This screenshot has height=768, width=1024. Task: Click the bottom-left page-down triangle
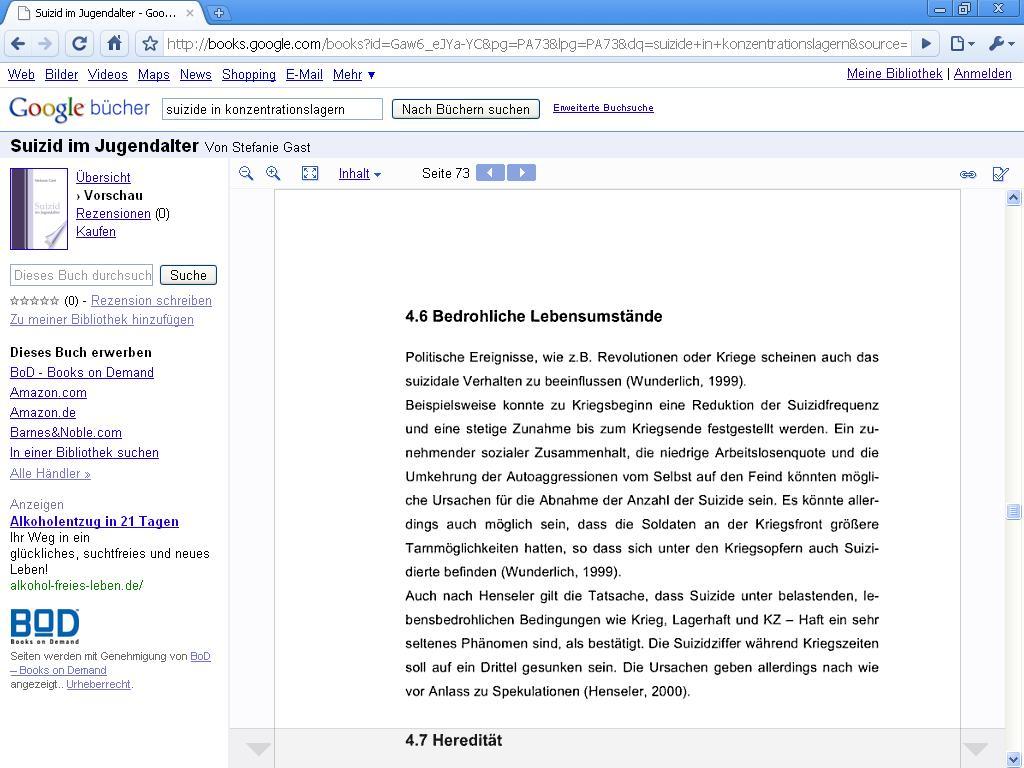tap(258, 749)
